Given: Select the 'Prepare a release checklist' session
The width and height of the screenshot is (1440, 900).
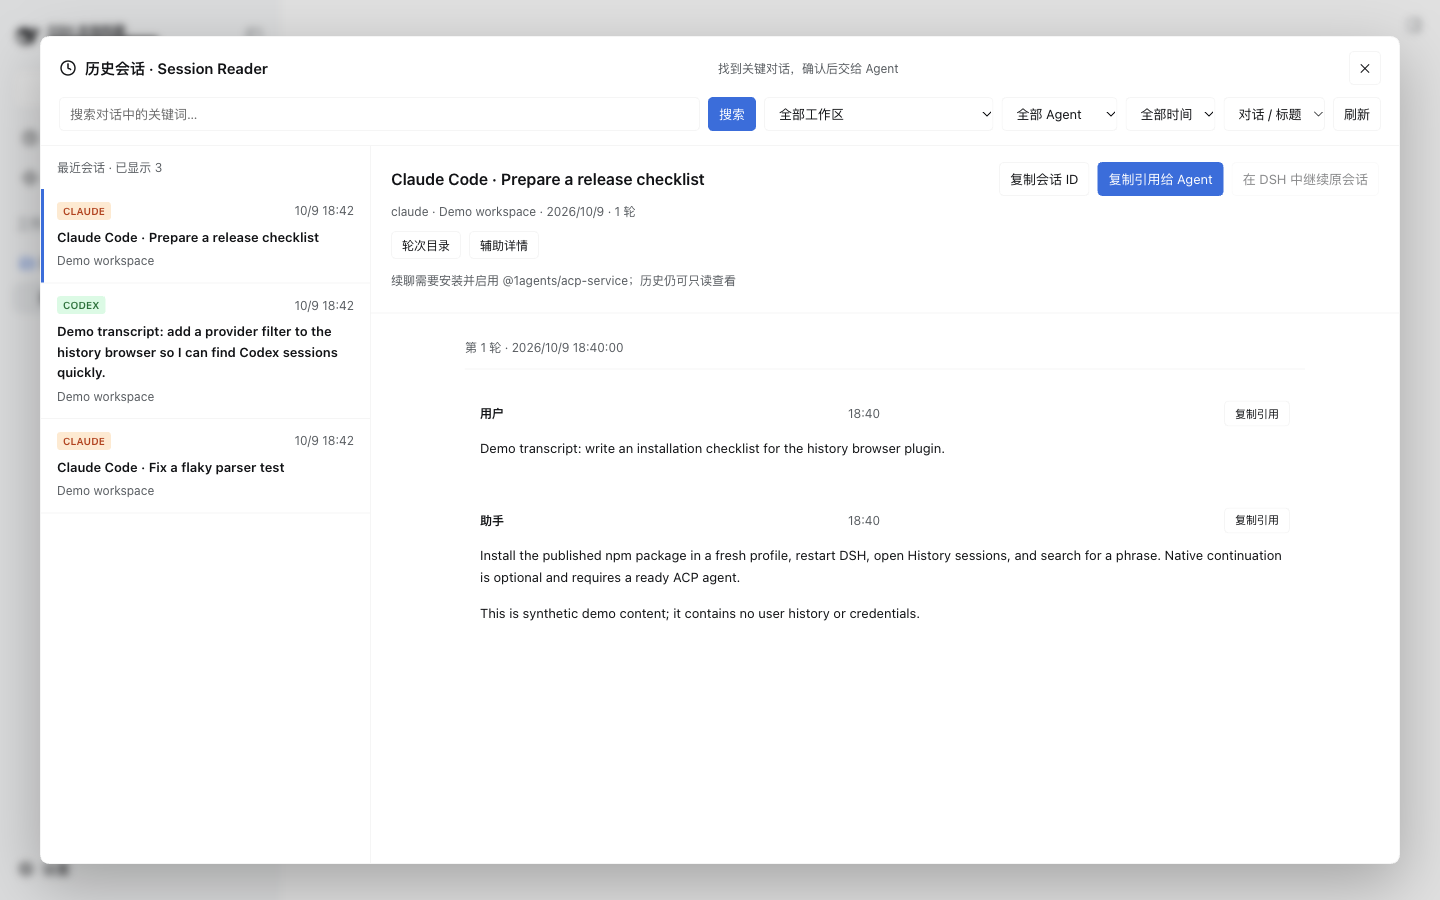Looking at the screenshot, I should click(x=206, y=236).
